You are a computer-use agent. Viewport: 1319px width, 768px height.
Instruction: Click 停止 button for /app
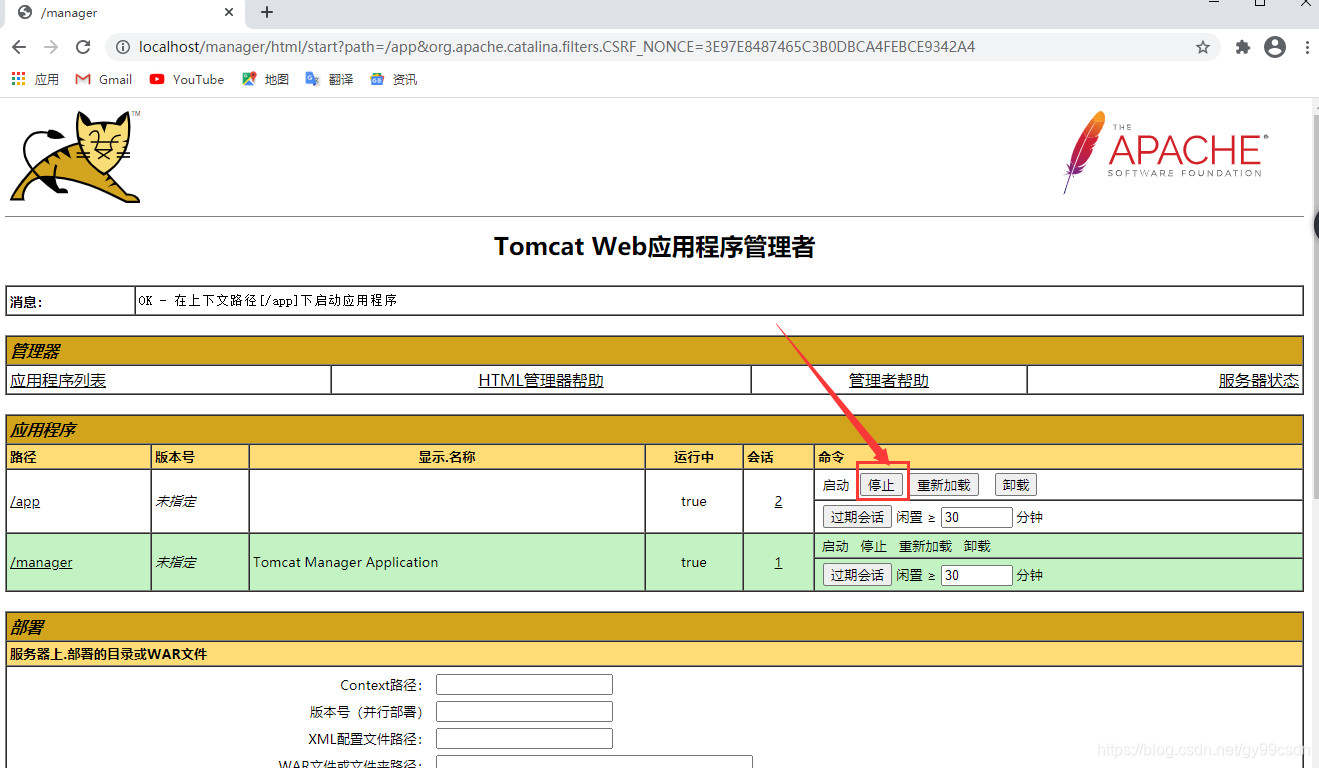(882, 485)
